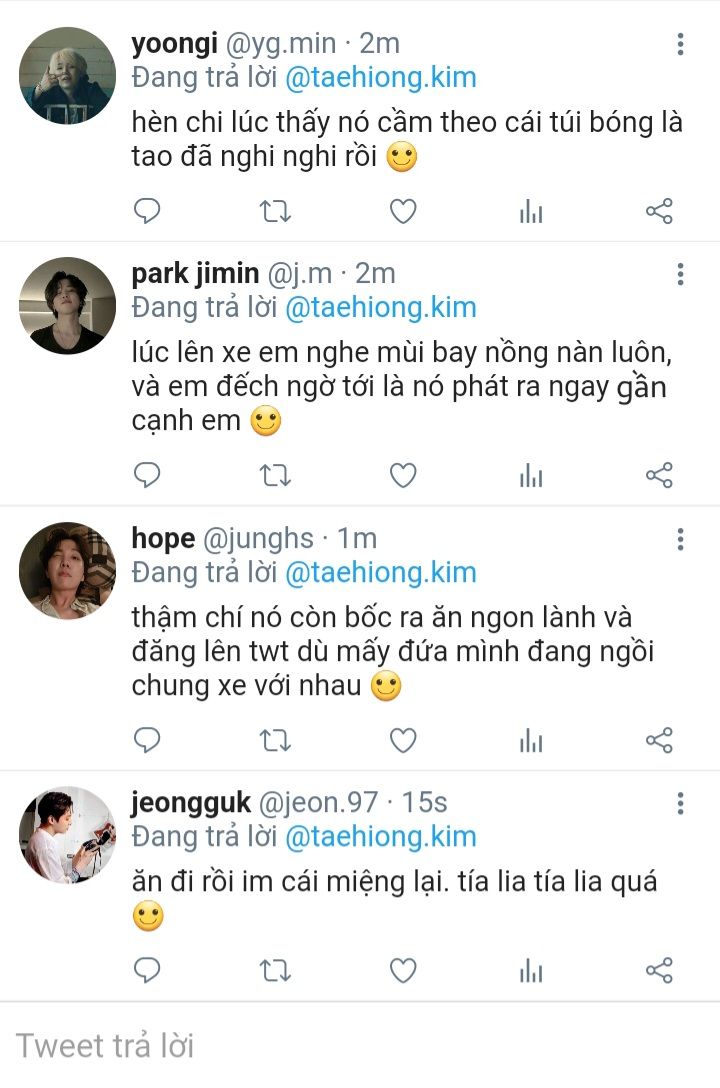The image size is (720, 1088).
Task: Reply to yoongi's tweet
Action: 147,211
